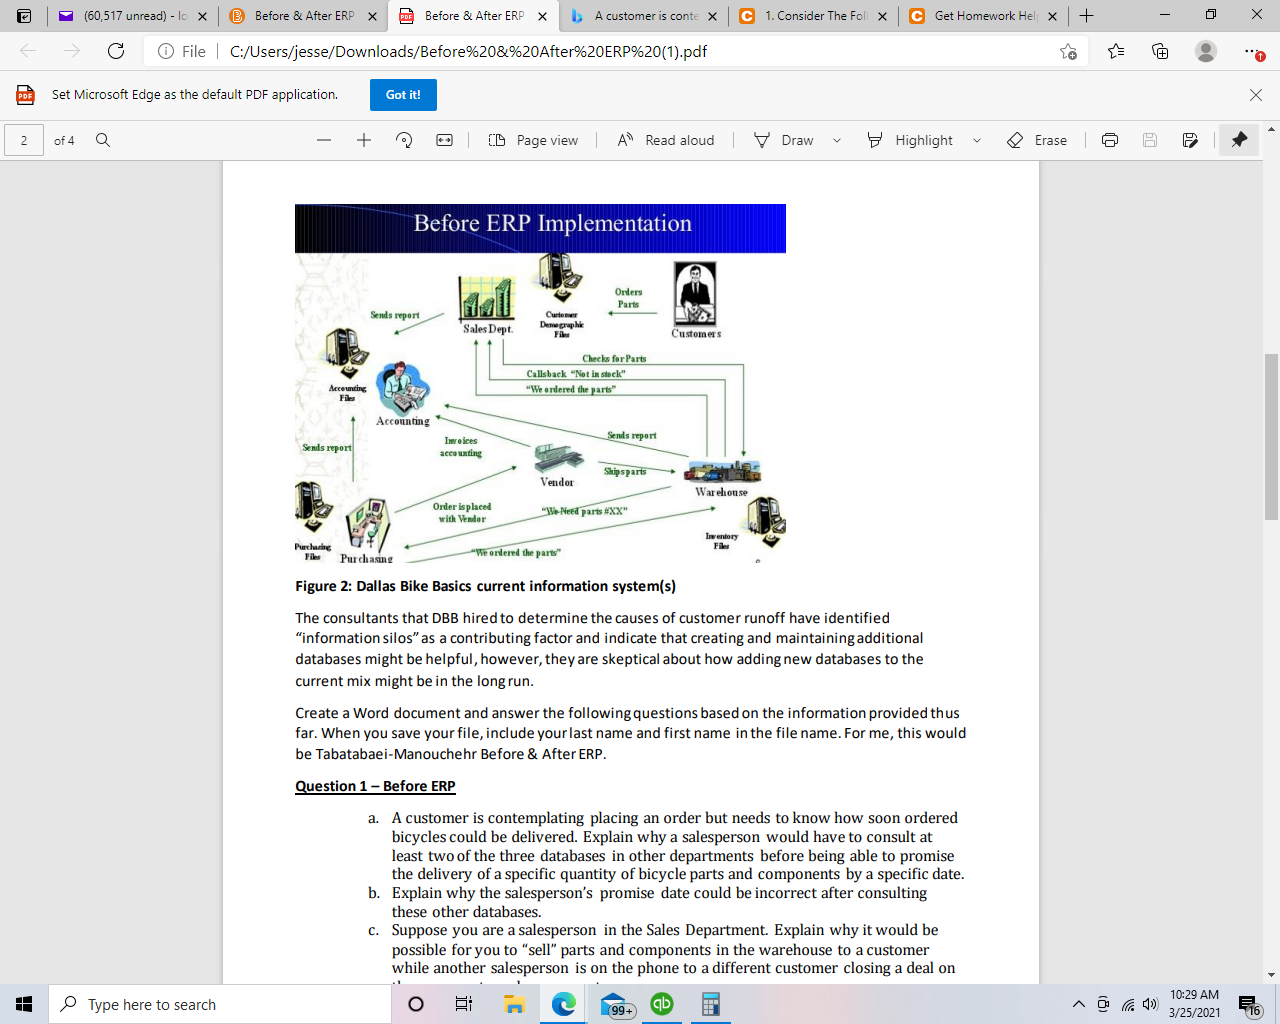Viewport: 1280px width, 1024px height.
Task: Click the Question 1 – Before ERP heading
Action: (x=375, y=786)
